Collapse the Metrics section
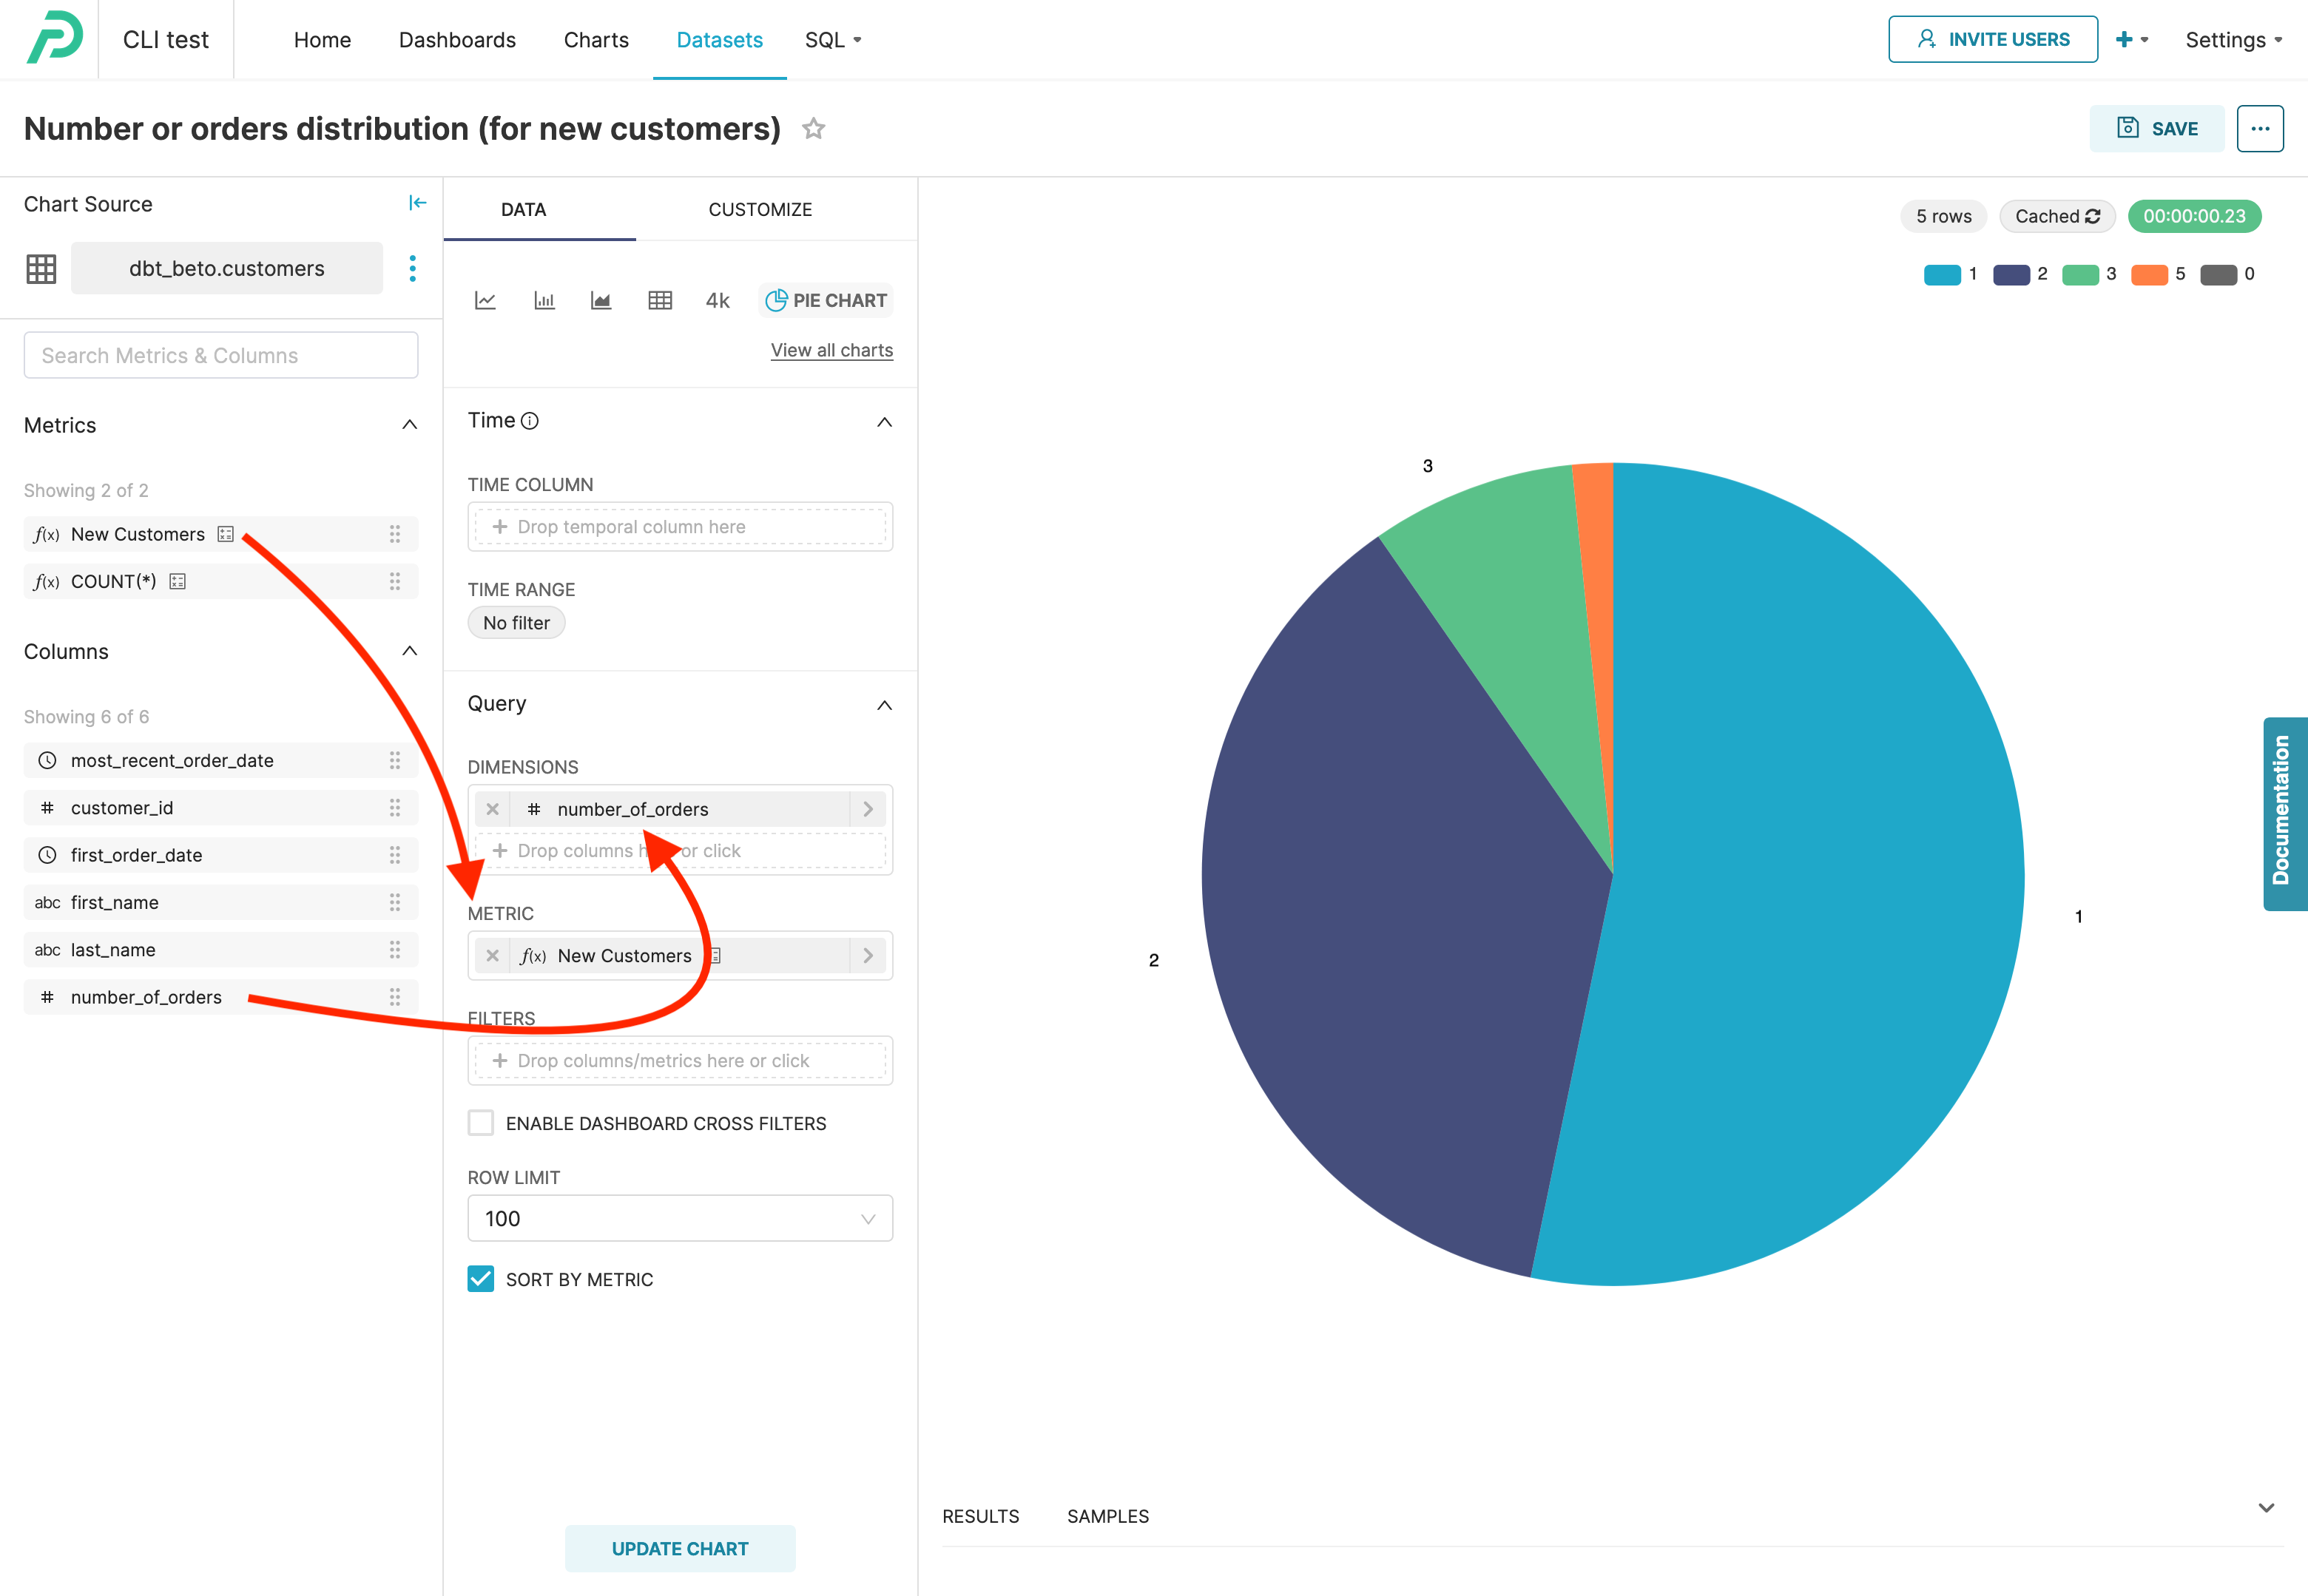Image resolution: width=2308 pixels, height=1596 pixels. tap(409, 425)
